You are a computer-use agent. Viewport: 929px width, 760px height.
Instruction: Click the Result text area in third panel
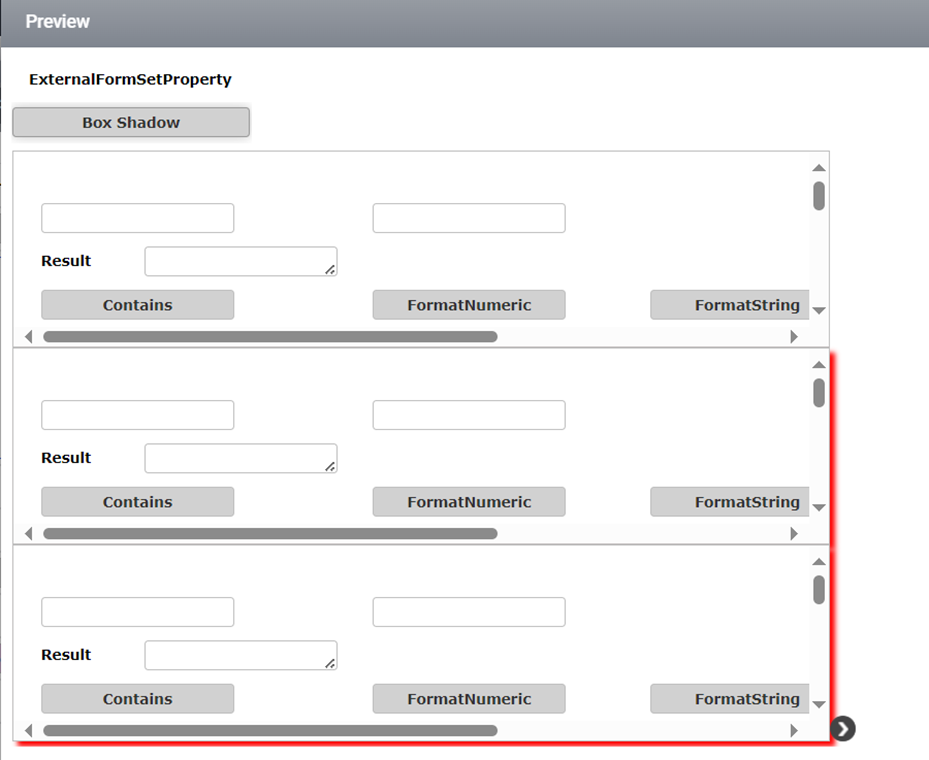pyautogui.click(x=241, y=655)
